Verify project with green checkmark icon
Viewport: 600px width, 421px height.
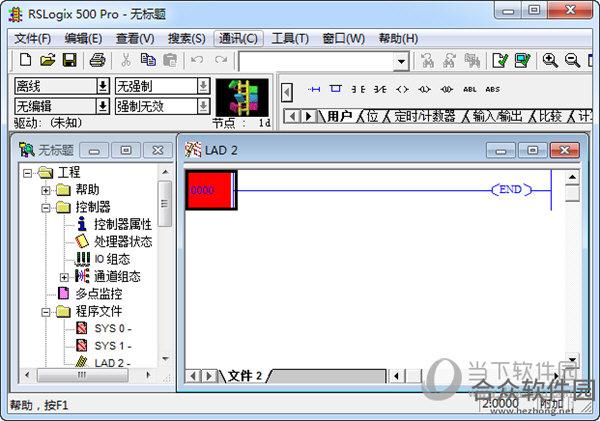click(x=522, y=60)
